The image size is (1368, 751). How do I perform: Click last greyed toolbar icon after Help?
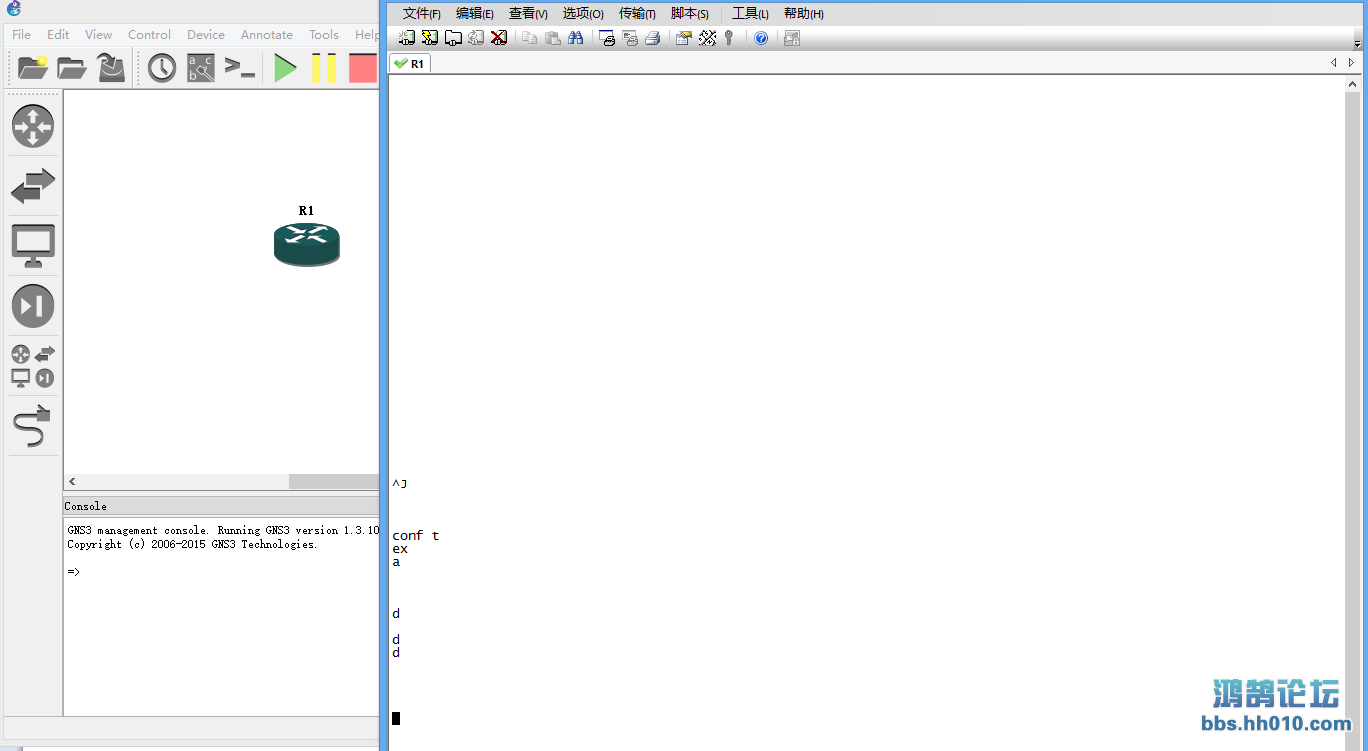pyautogui.click(x=792, y=38)
